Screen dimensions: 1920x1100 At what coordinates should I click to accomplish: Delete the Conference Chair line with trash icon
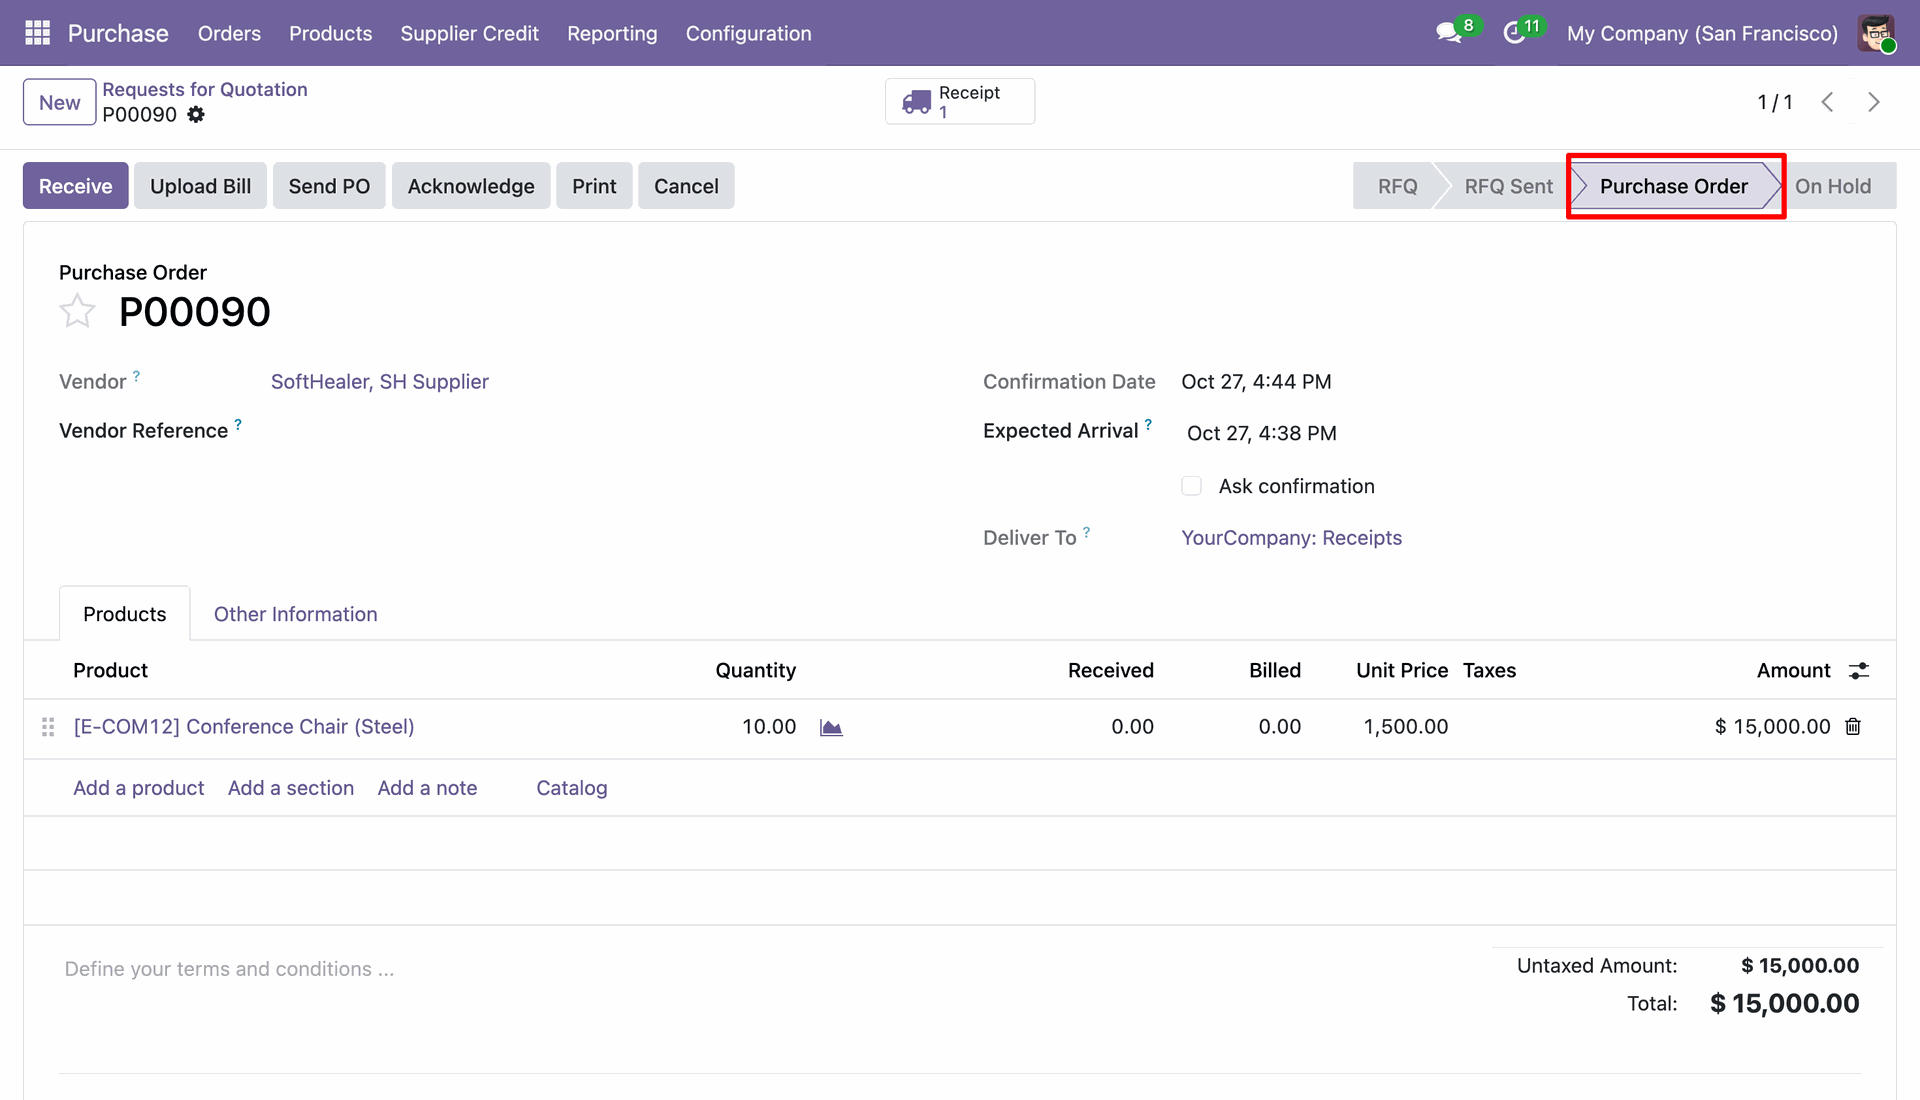tap(1853, 727)
